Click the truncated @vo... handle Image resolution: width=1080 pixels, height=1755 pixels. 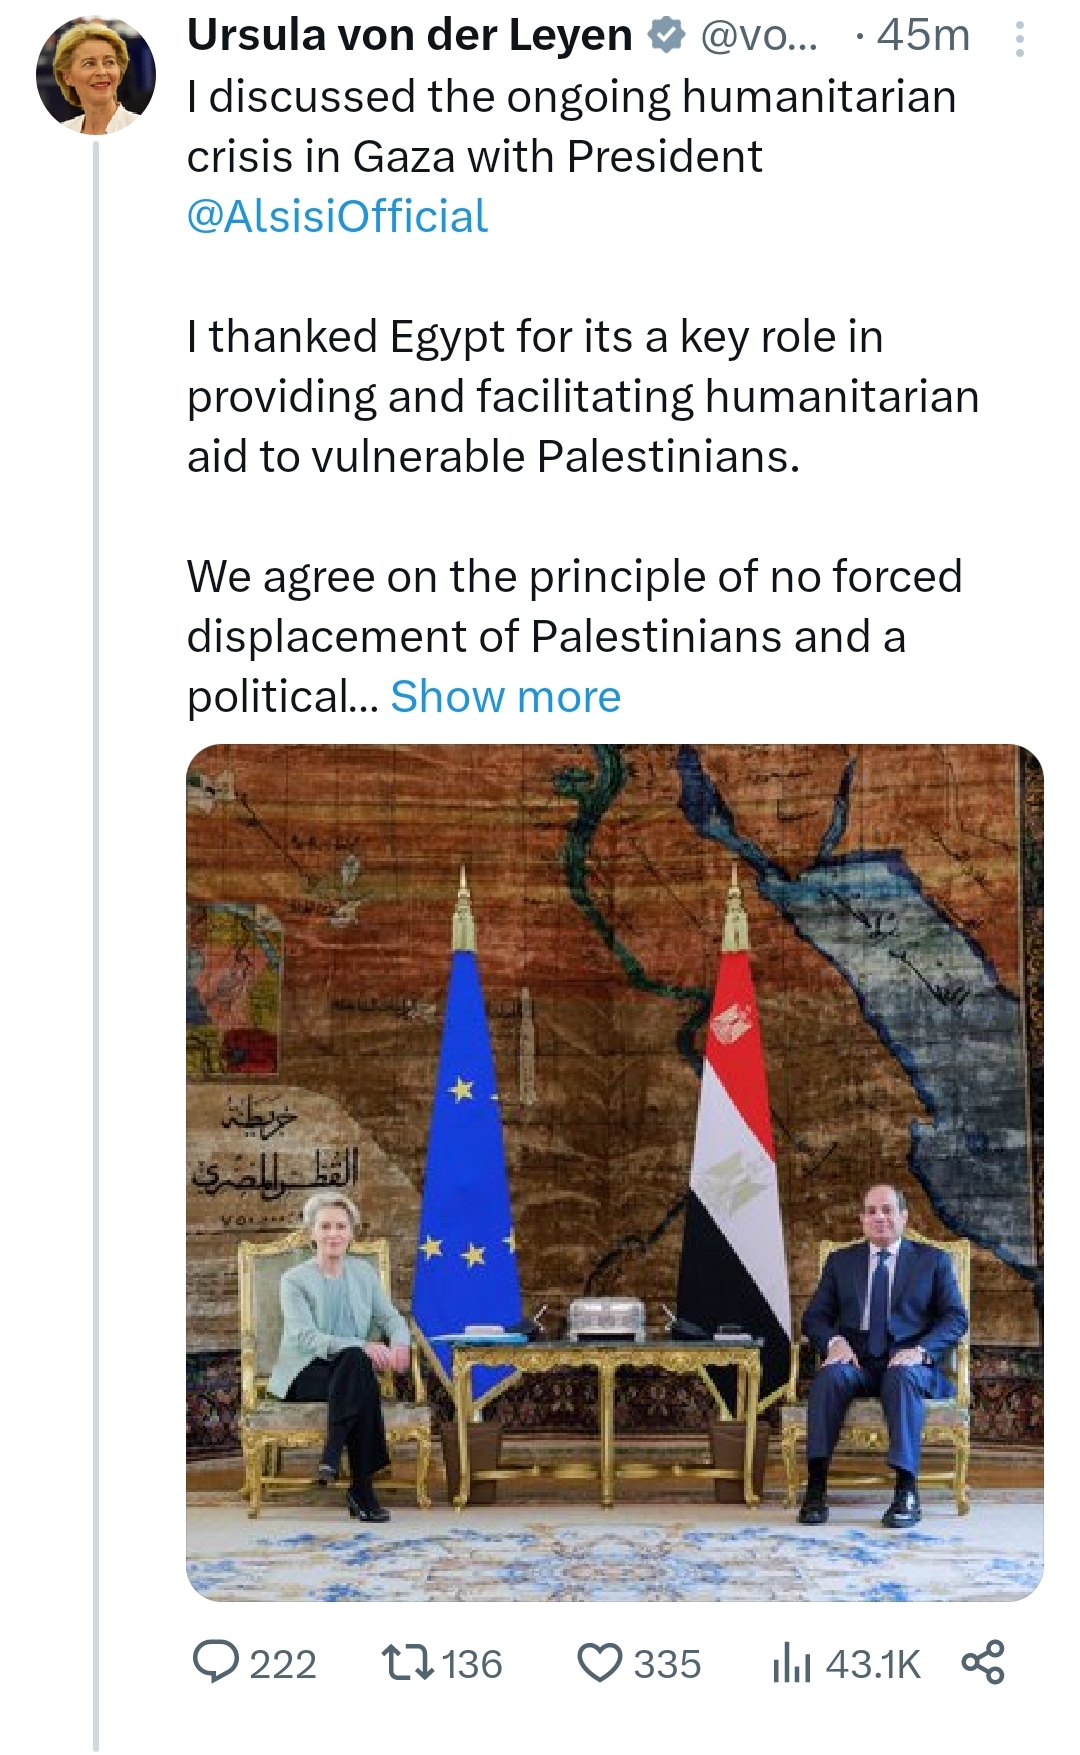[759, 37]
